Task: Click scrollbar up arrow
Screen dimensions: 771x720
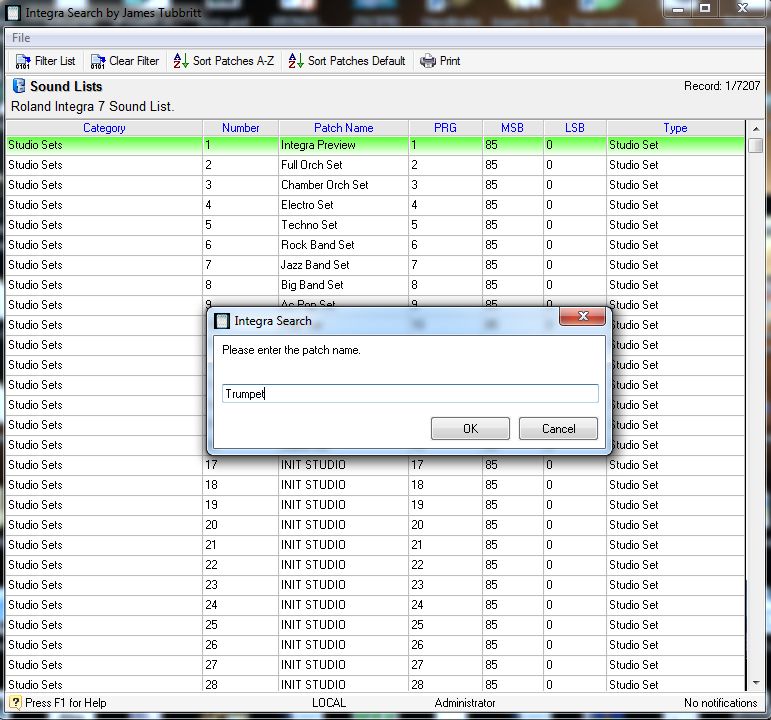Action: click(756, 129)
